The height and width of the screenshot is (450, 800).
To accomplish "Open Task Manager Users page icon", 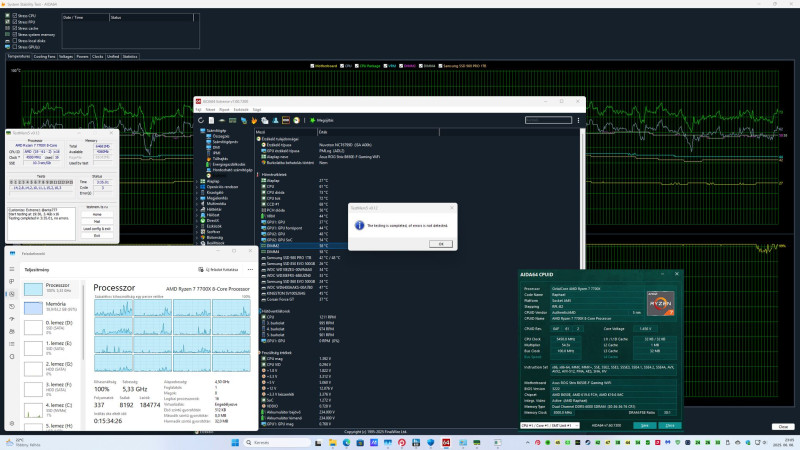I will pos(12,332).
